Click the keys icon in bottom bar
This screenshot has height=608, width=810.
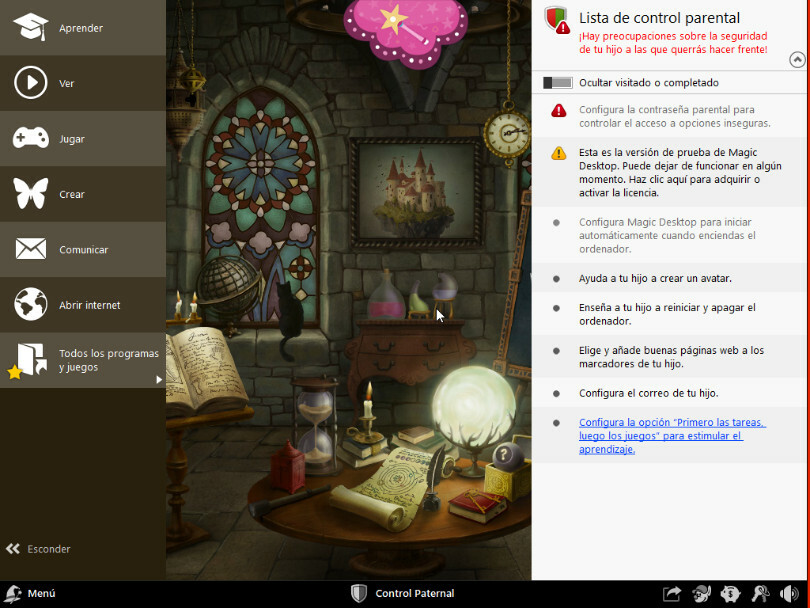pyautogui.click(x=761, y=594)
